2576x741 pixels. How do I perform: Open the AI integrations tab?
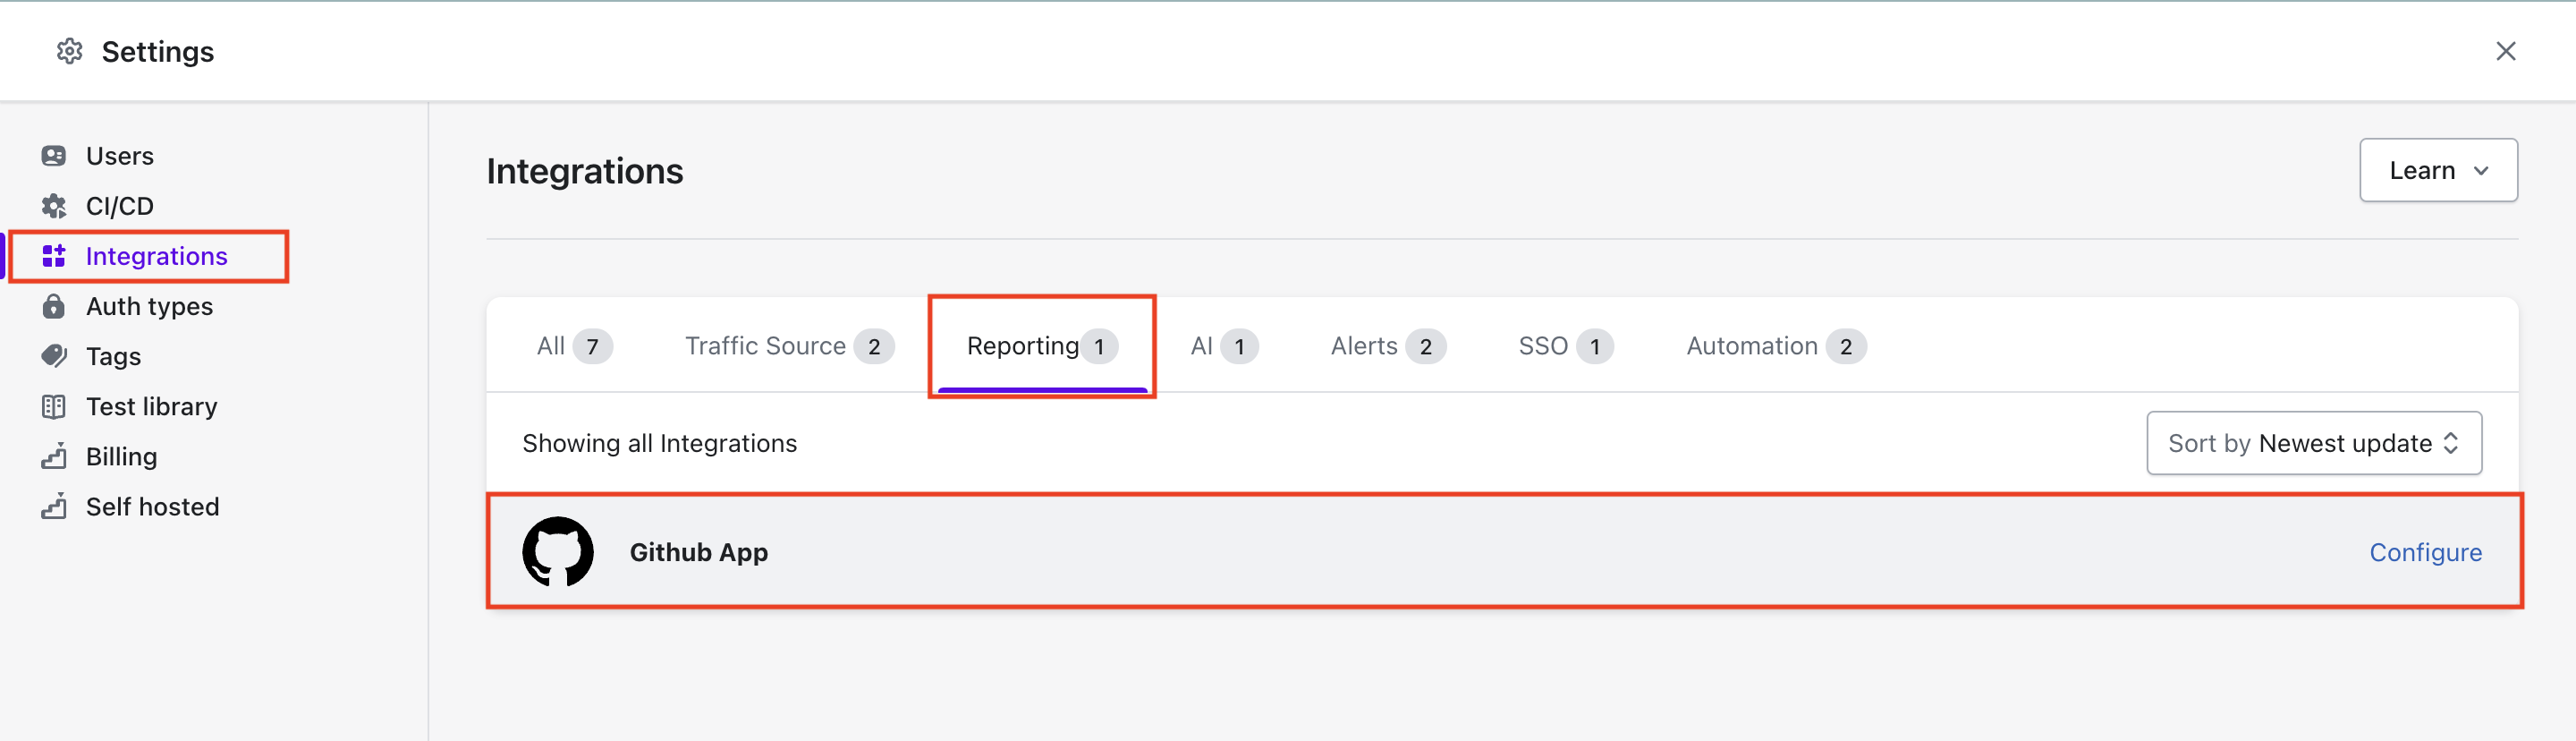pyautogui.click(x=1223, y=346)
